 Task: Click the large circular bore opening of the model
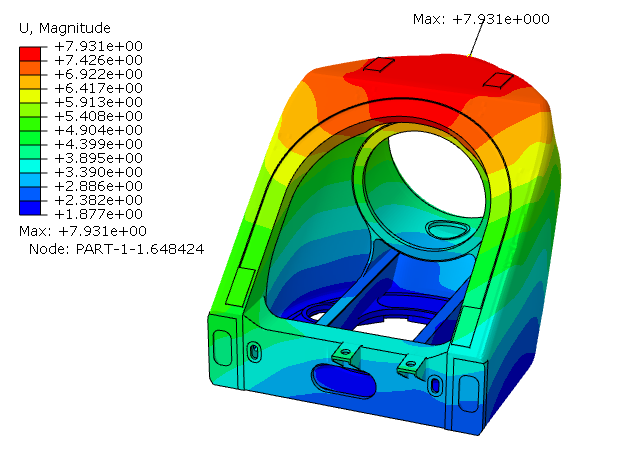435,174
